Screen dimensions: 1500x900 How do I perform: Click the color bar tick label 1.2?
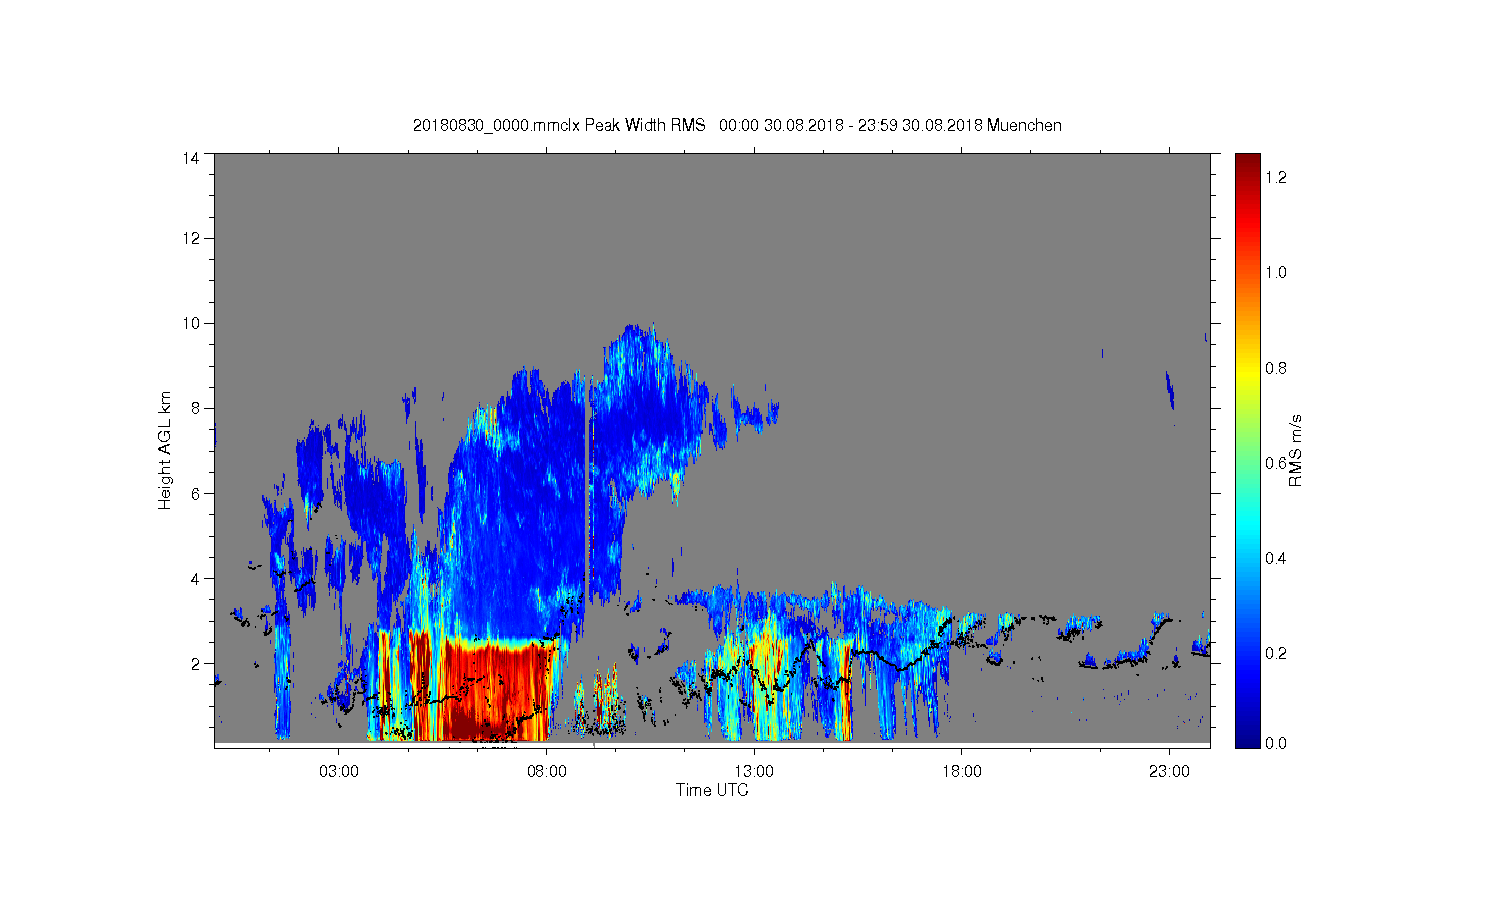1276,177
